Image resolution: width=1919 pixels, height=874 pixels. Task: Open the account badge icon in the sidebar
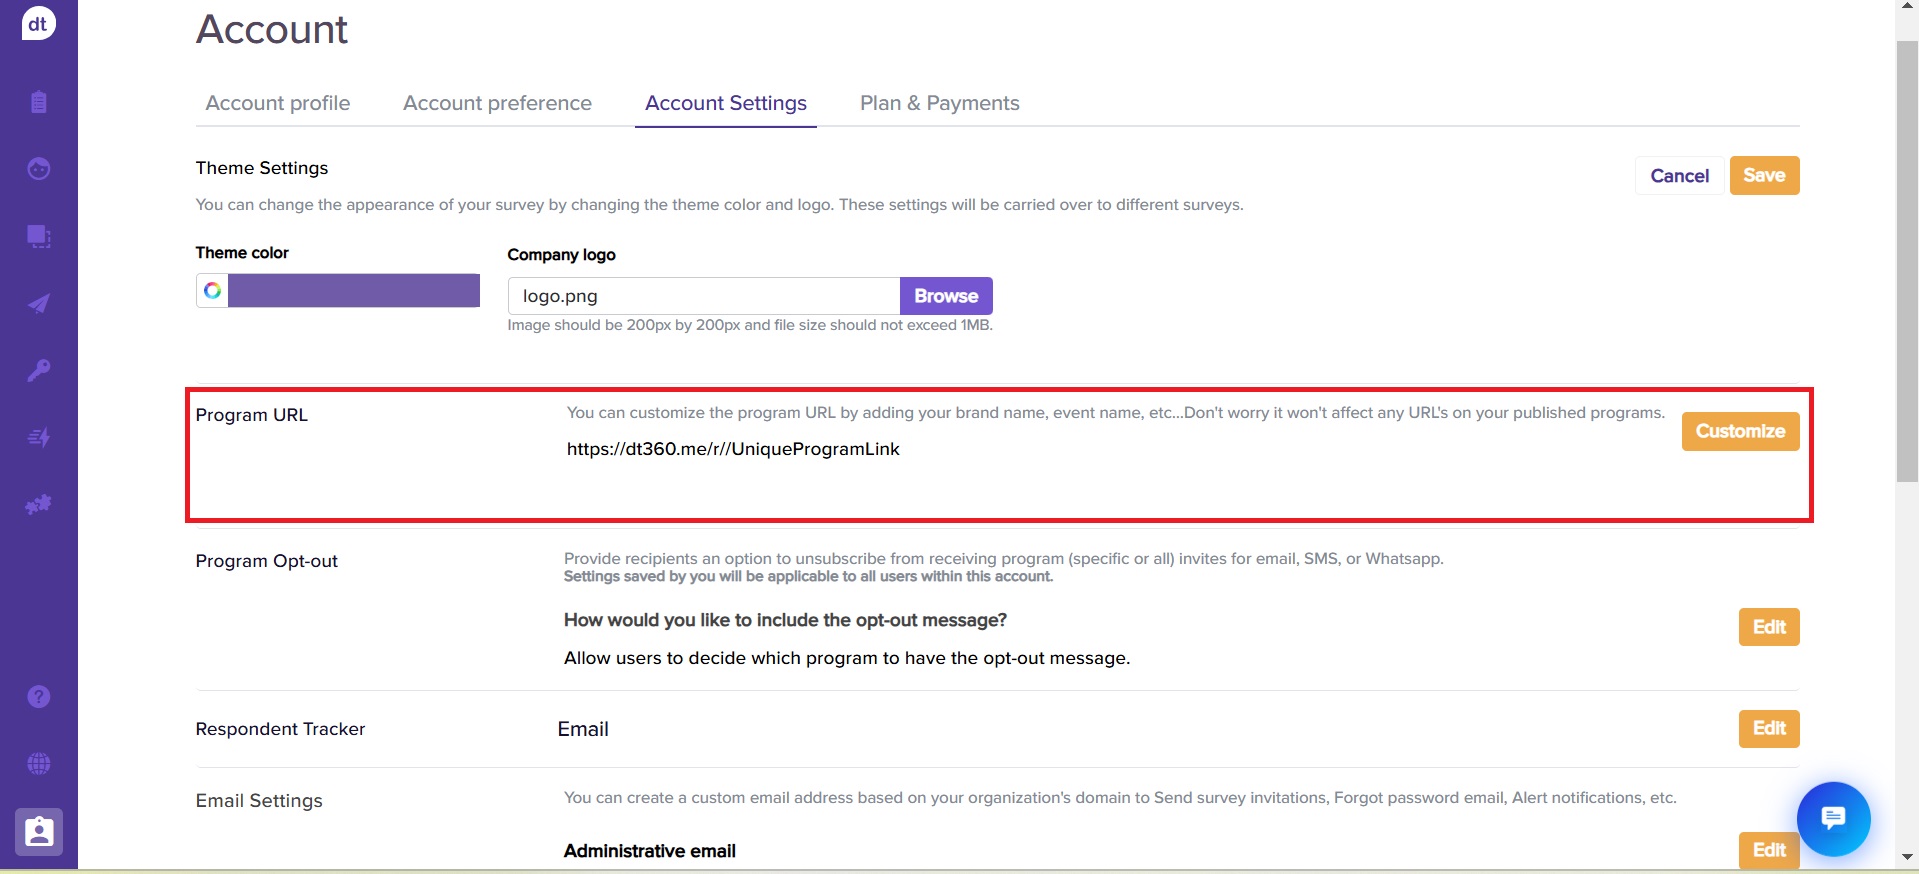pyautogui.click(x=39, y=832)
